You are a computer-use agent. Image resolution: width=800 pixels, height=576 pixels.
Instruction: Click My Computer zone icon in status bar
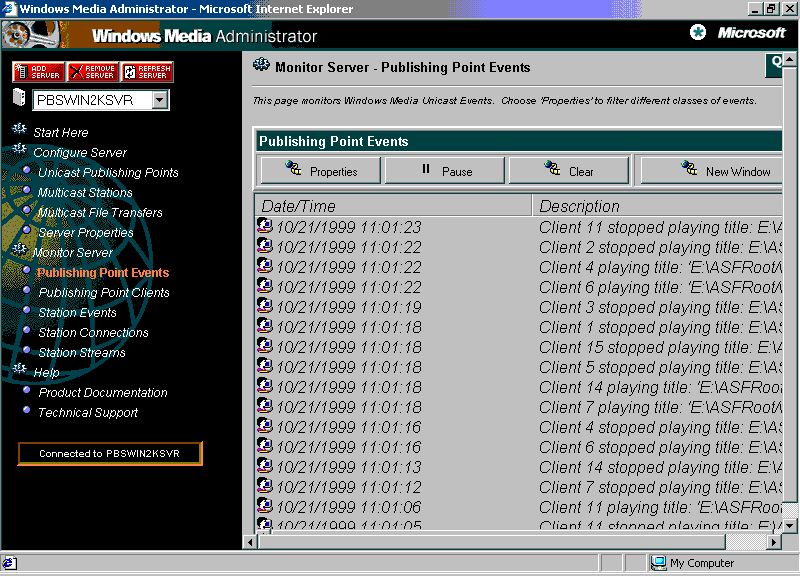tap(659, 563)
